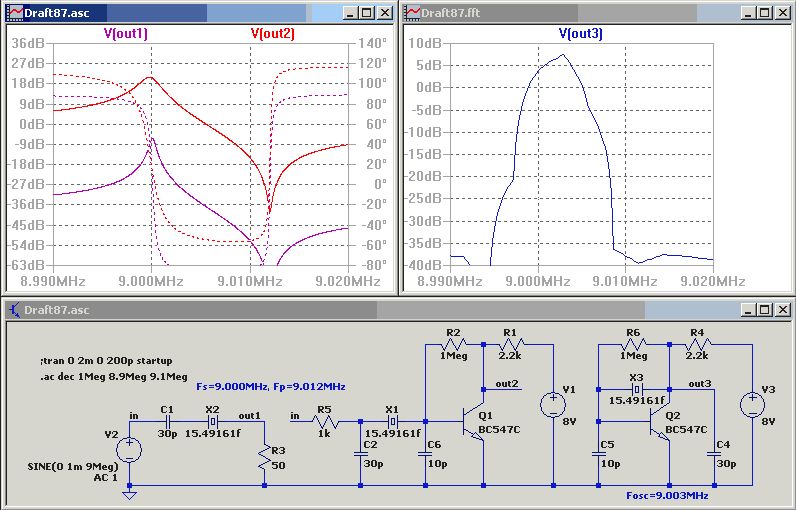Close the Draft87.asc plot window
Viewport: 796px width, 510px height.
click(x=384, y=13)
